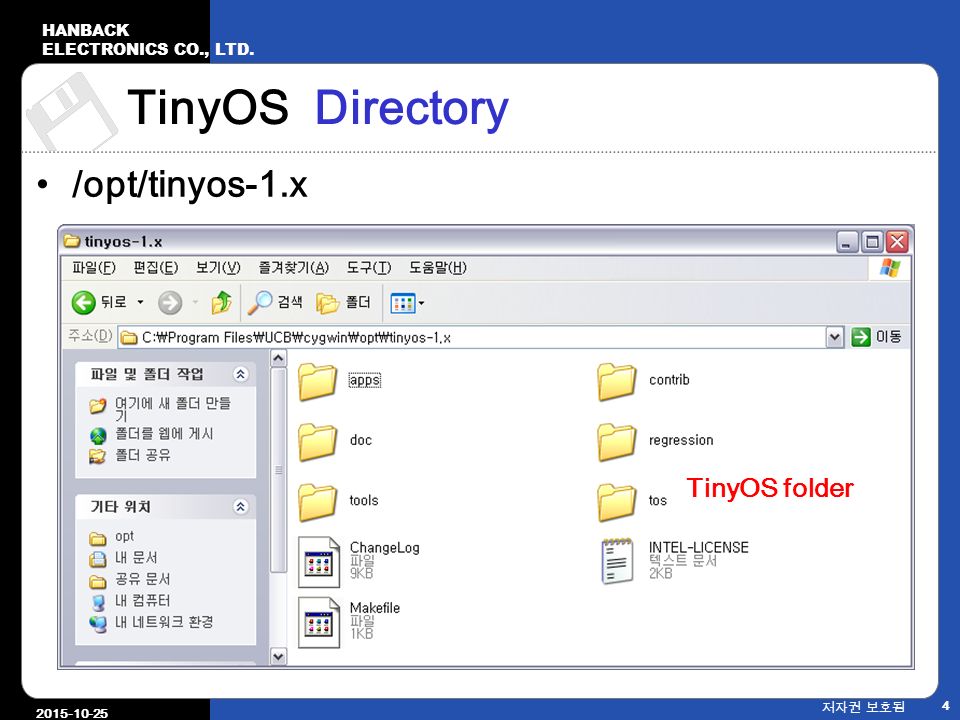This screenshot has width=960, height=720.
Task: Click 여기에 새 폴더 만들기 link
Action: coord(173,408)
